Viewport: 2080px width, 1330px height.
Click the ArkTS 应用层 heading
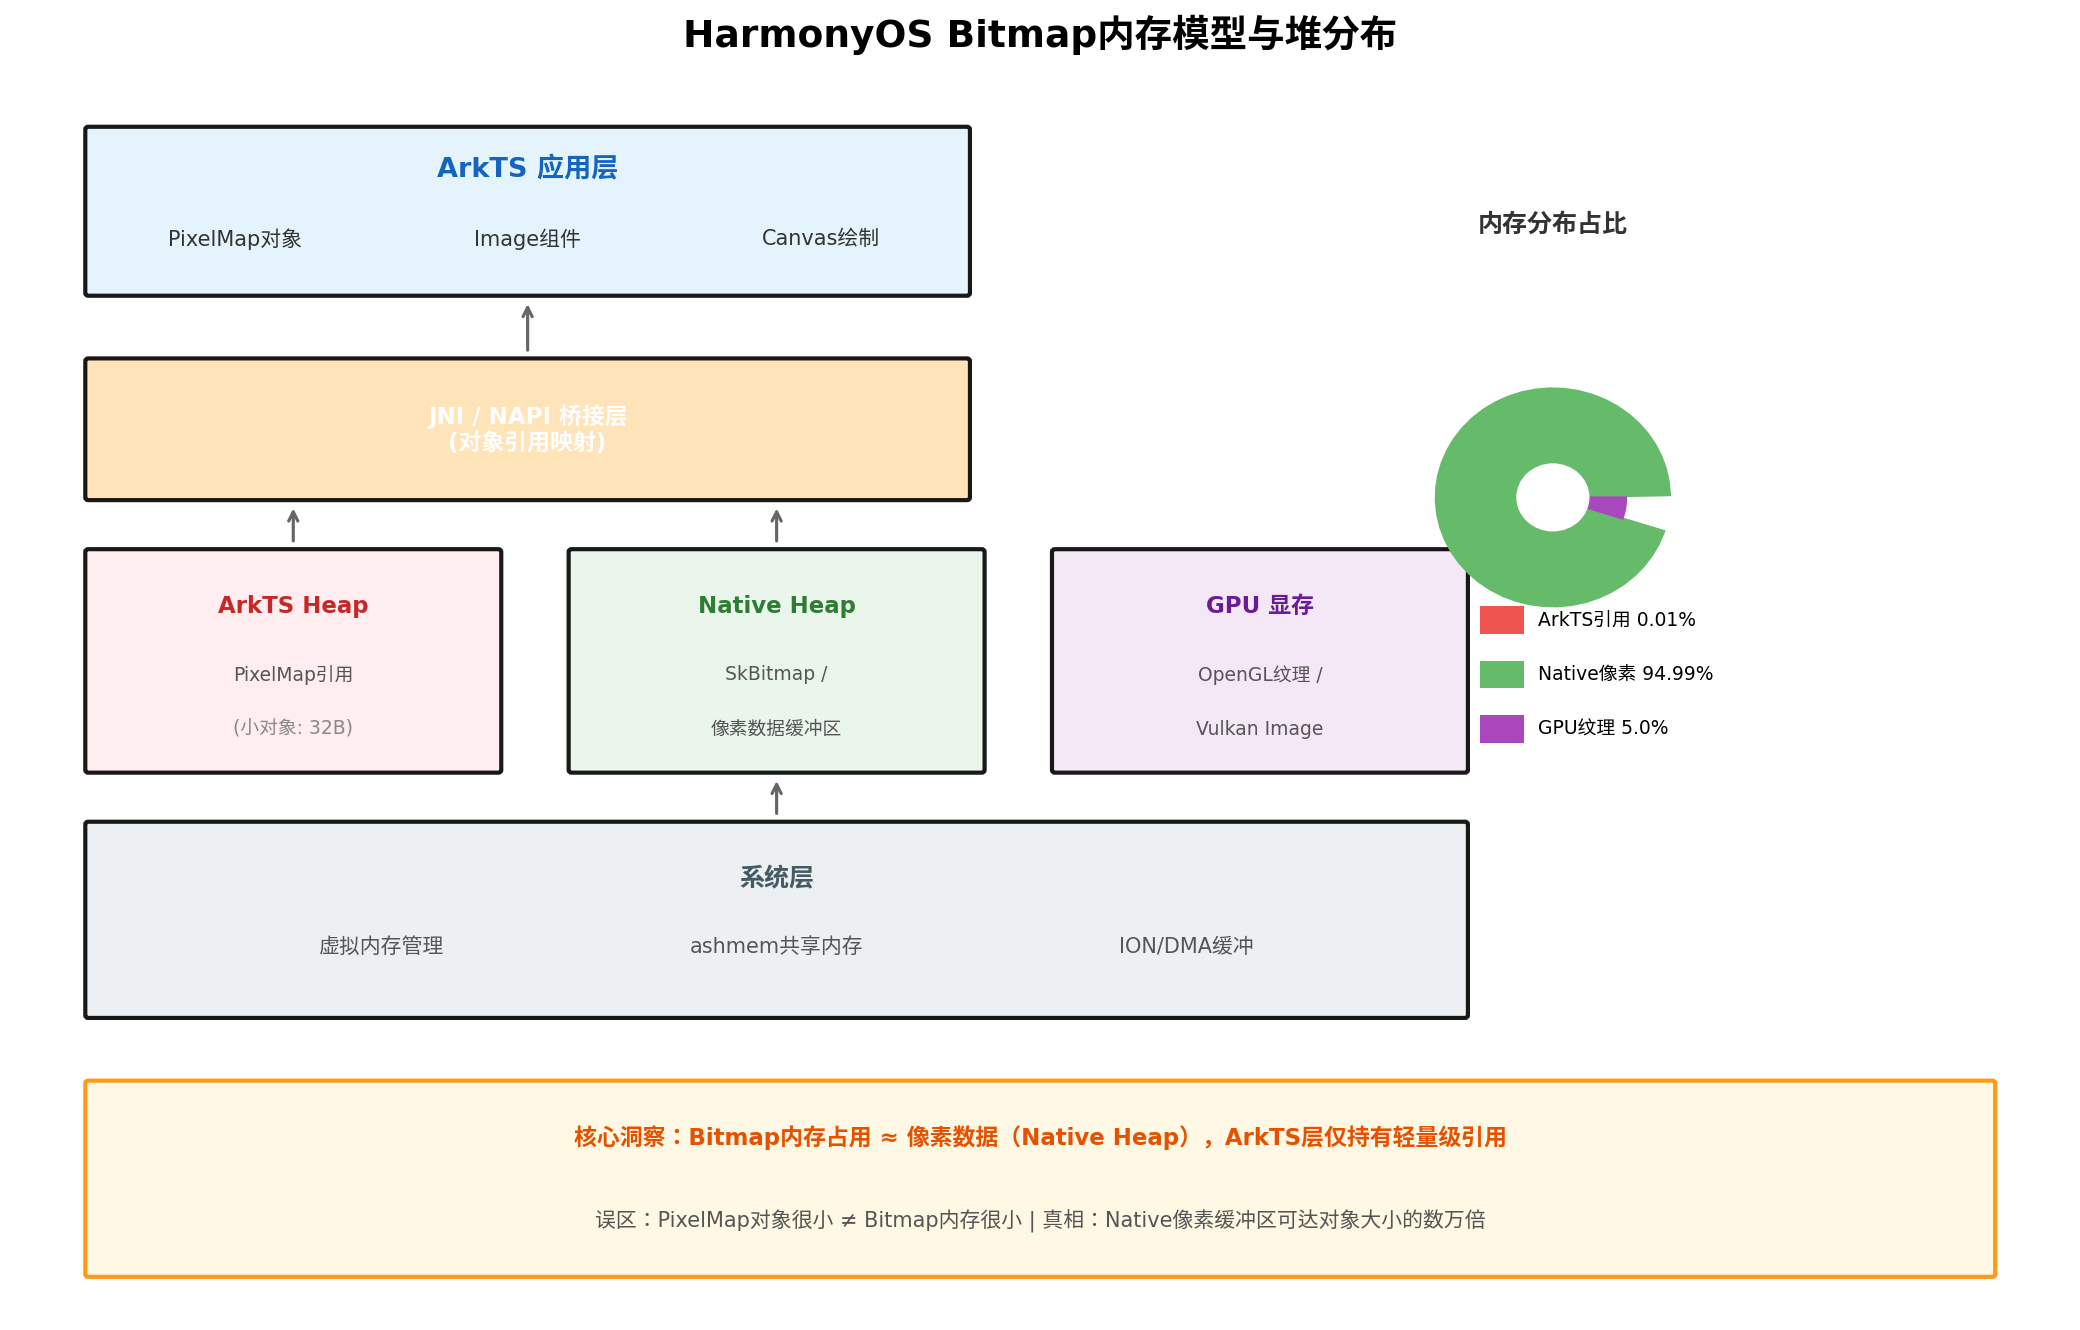(x=527, y=168)
